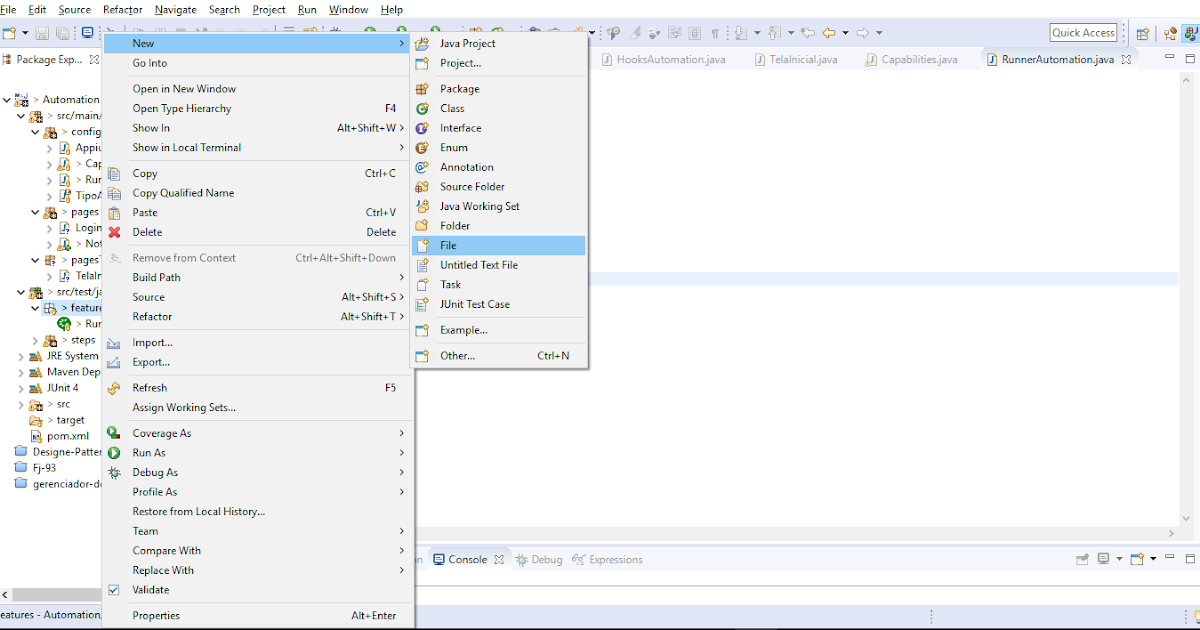The width and height of the screenshot is (1200, 630).
Task: Click the Folder icon in New submenu
Action: (x=422, y=225)
